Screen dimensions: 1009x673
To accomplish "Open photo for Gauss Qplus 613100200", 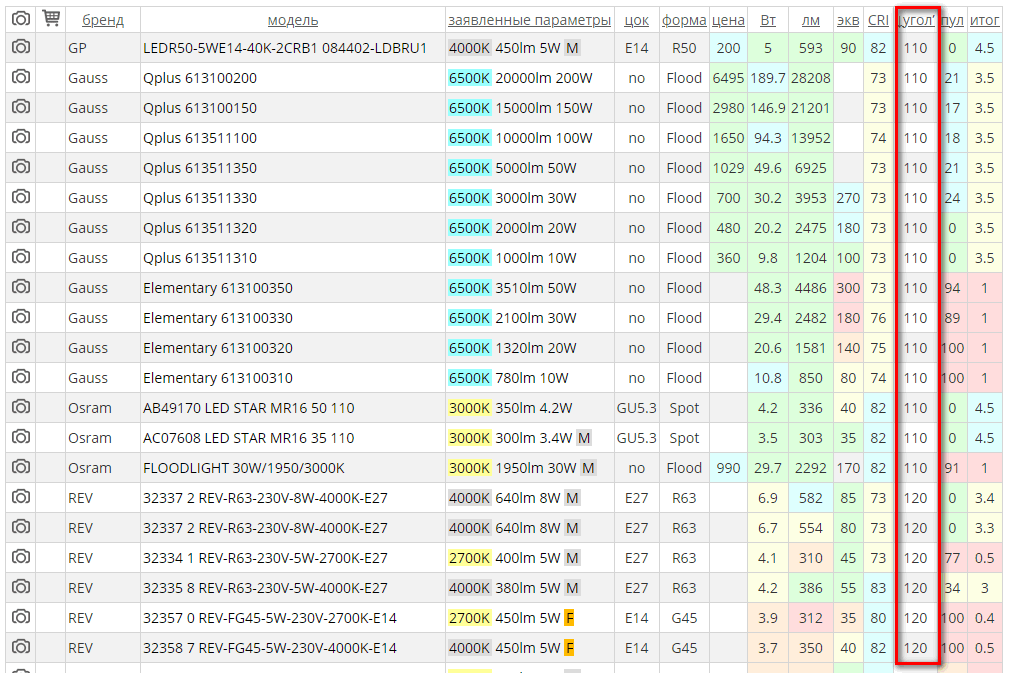I will point(21,78).
